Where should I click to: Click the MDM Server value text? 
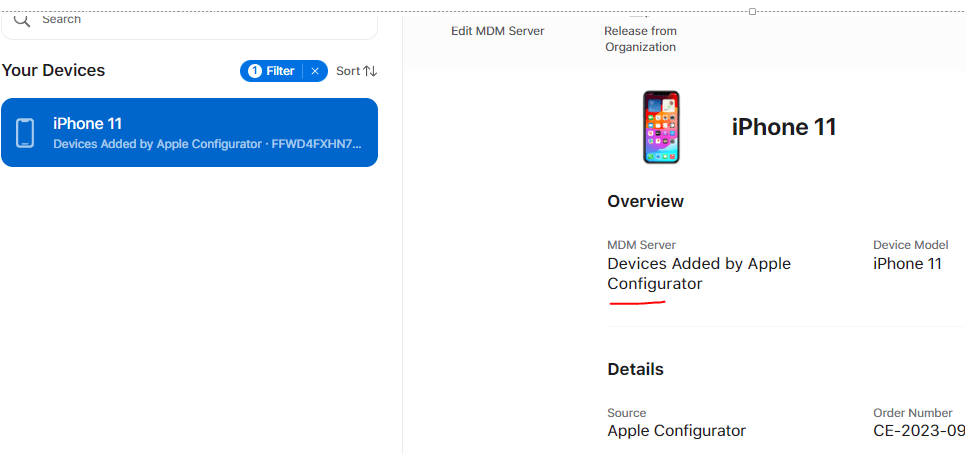point(698,273)
